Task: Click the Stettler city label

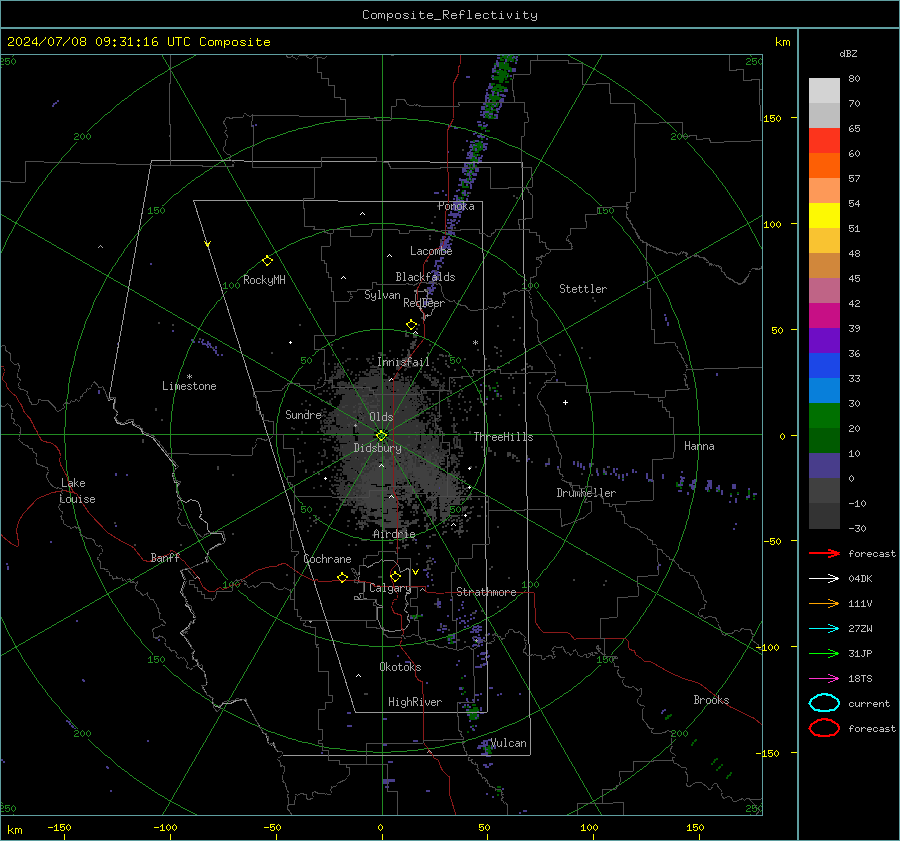Action: [x=583, y=289]
